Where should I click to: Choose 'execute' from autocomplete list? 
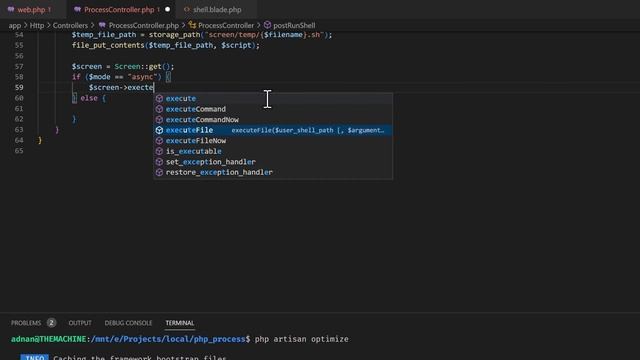pyautogui.click(x=273, y=98)
